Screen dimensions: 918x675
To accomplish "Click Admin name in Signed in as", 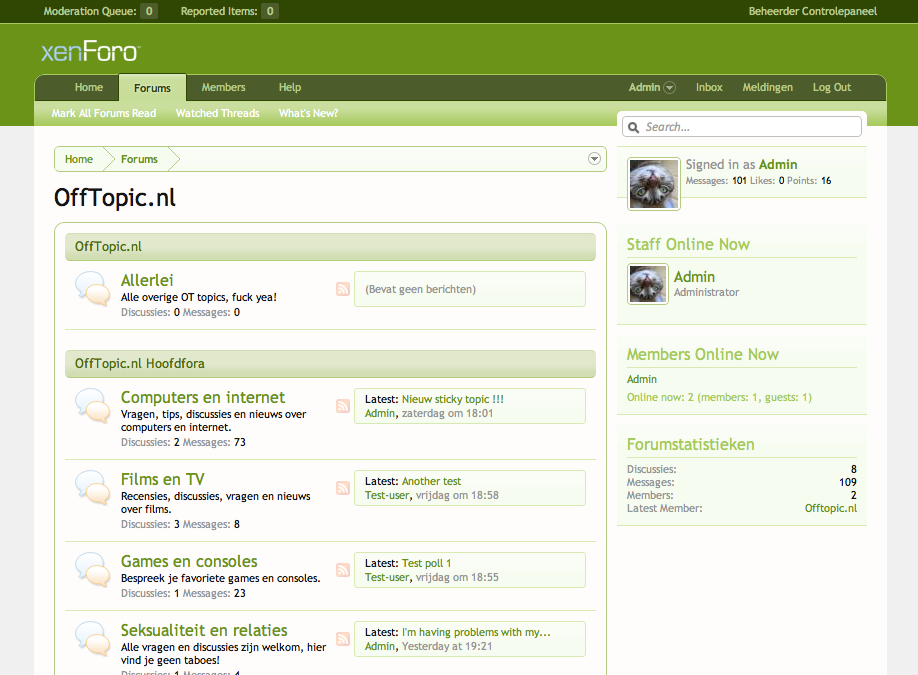I will pyautogui.click(x=777, y=165).
